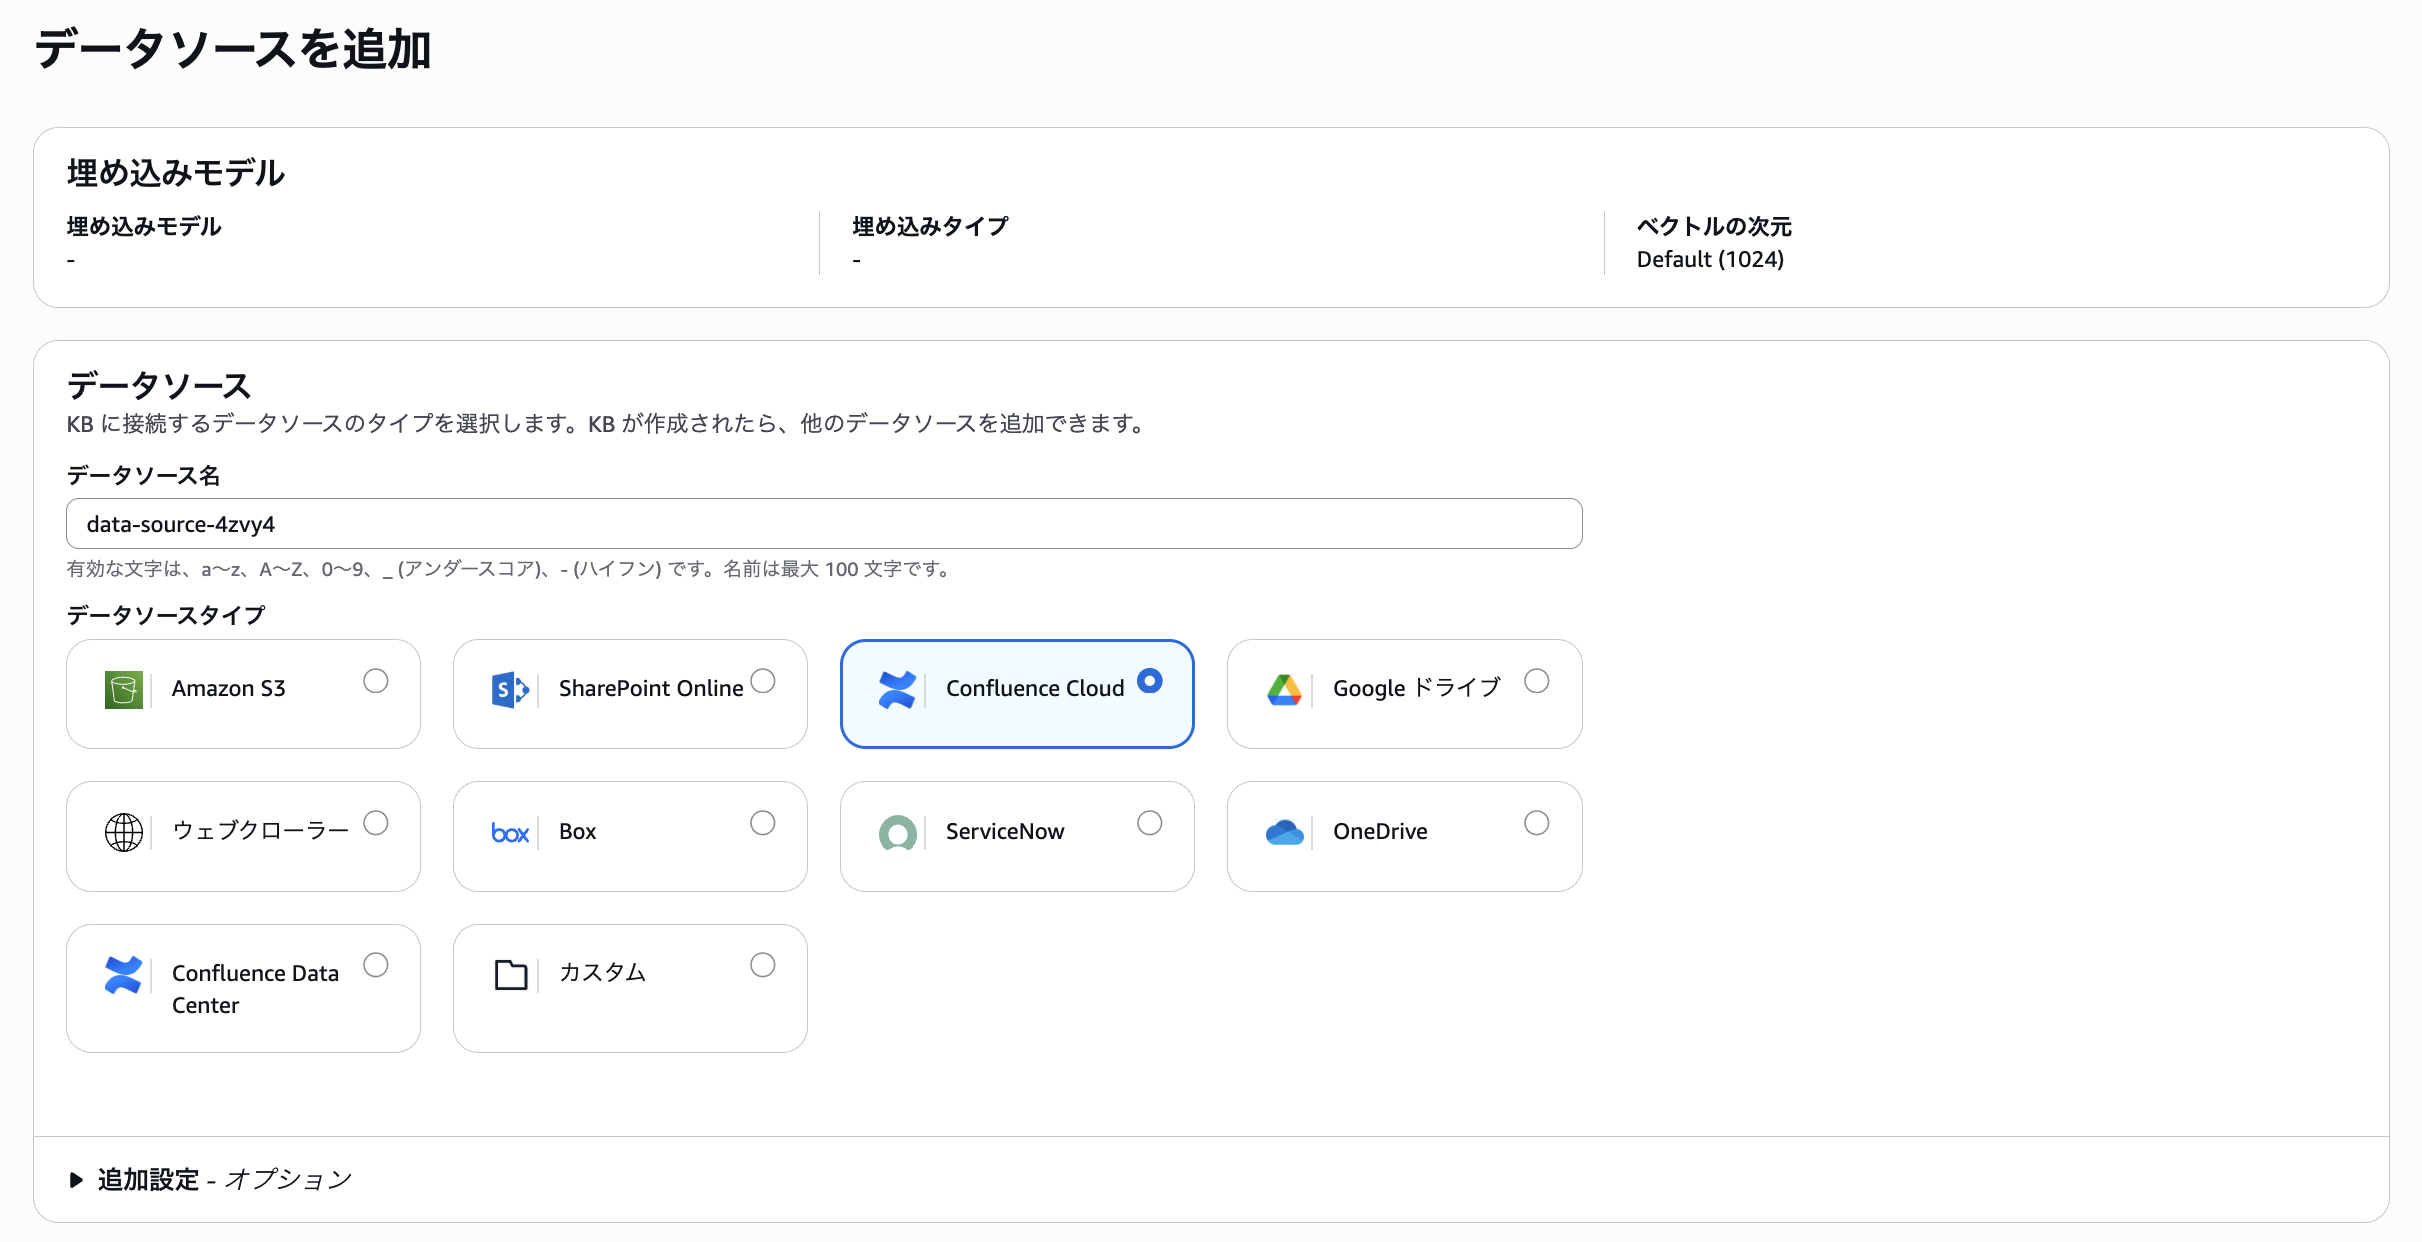Click the OneDrive cloud icon

1284,832
